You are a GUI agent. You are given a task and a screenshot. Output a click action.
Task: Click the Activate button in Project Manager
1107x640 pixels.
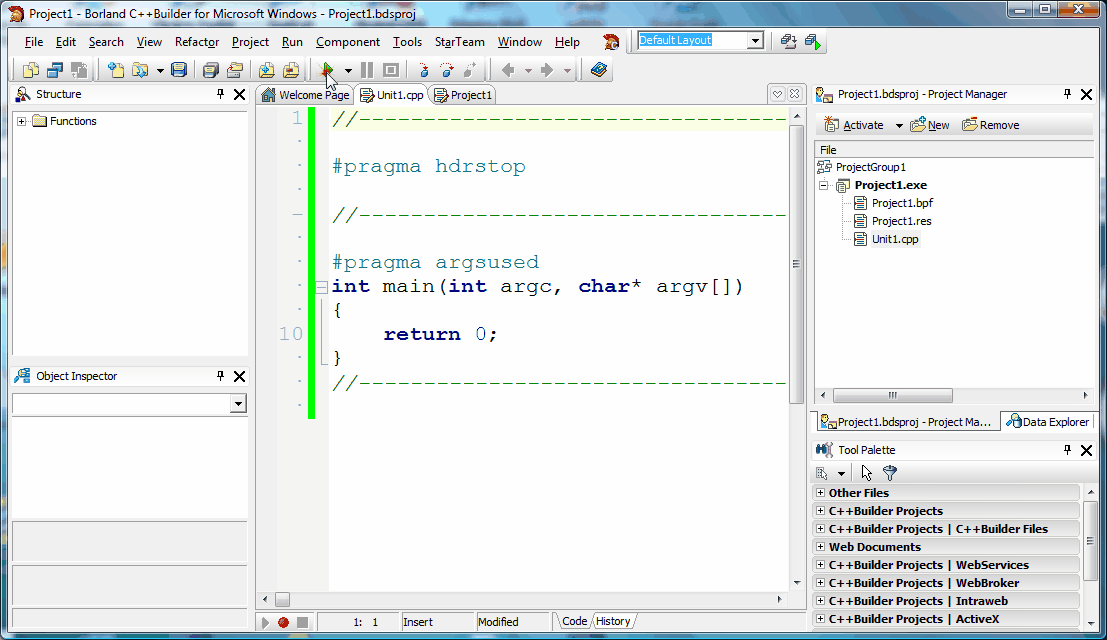tap(854, 125)
